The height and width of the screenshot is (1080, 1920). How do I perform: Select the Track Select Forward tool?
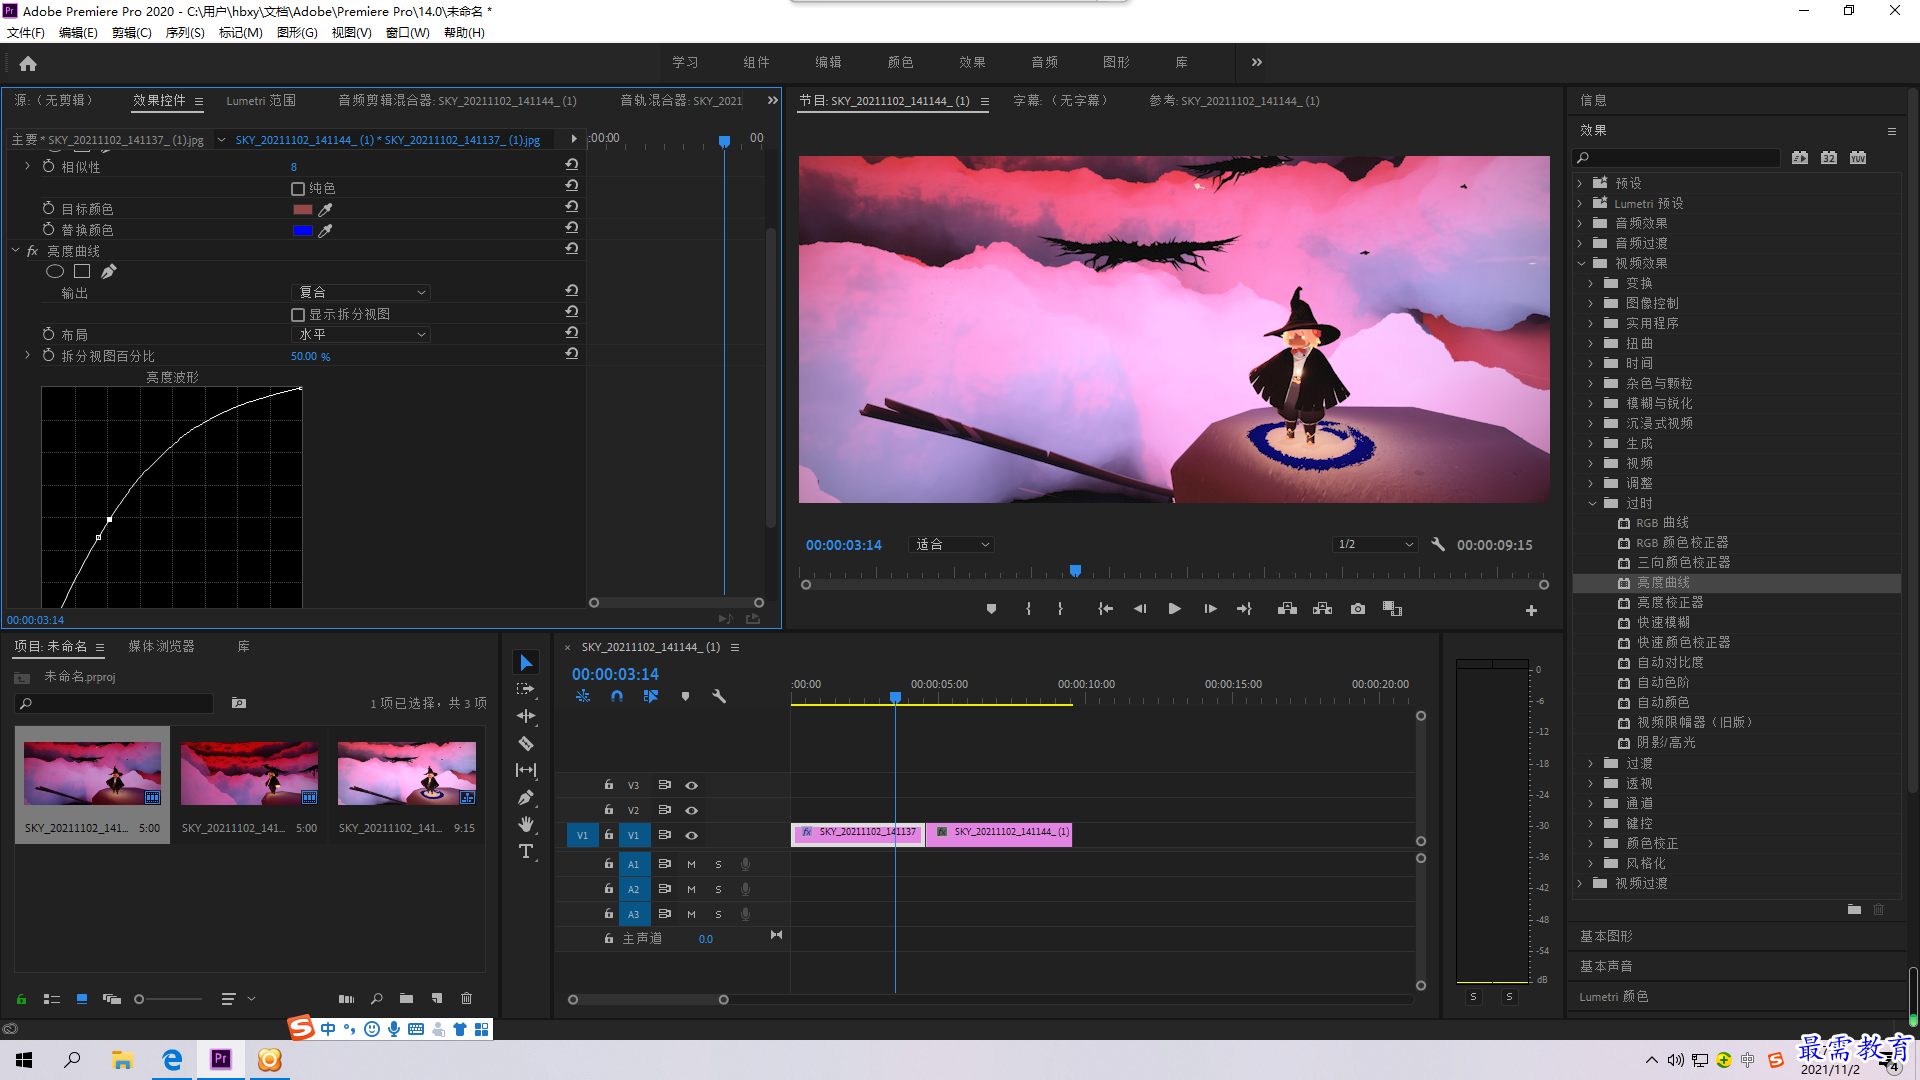[526, 689]
